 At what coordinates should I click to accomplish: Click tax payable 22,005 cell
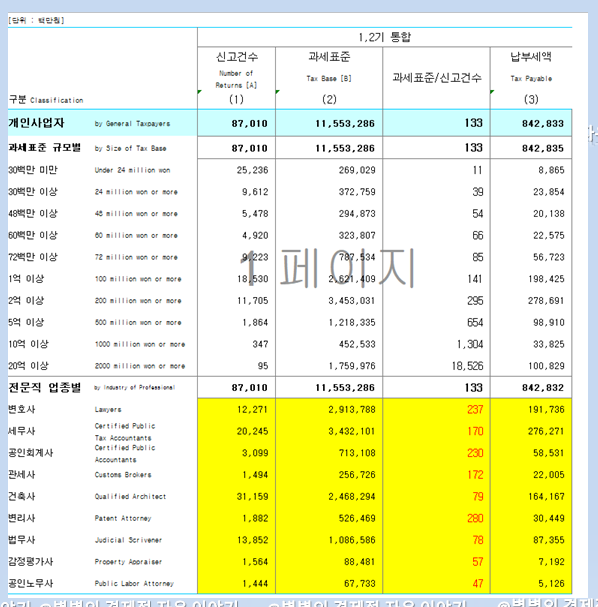548,475
